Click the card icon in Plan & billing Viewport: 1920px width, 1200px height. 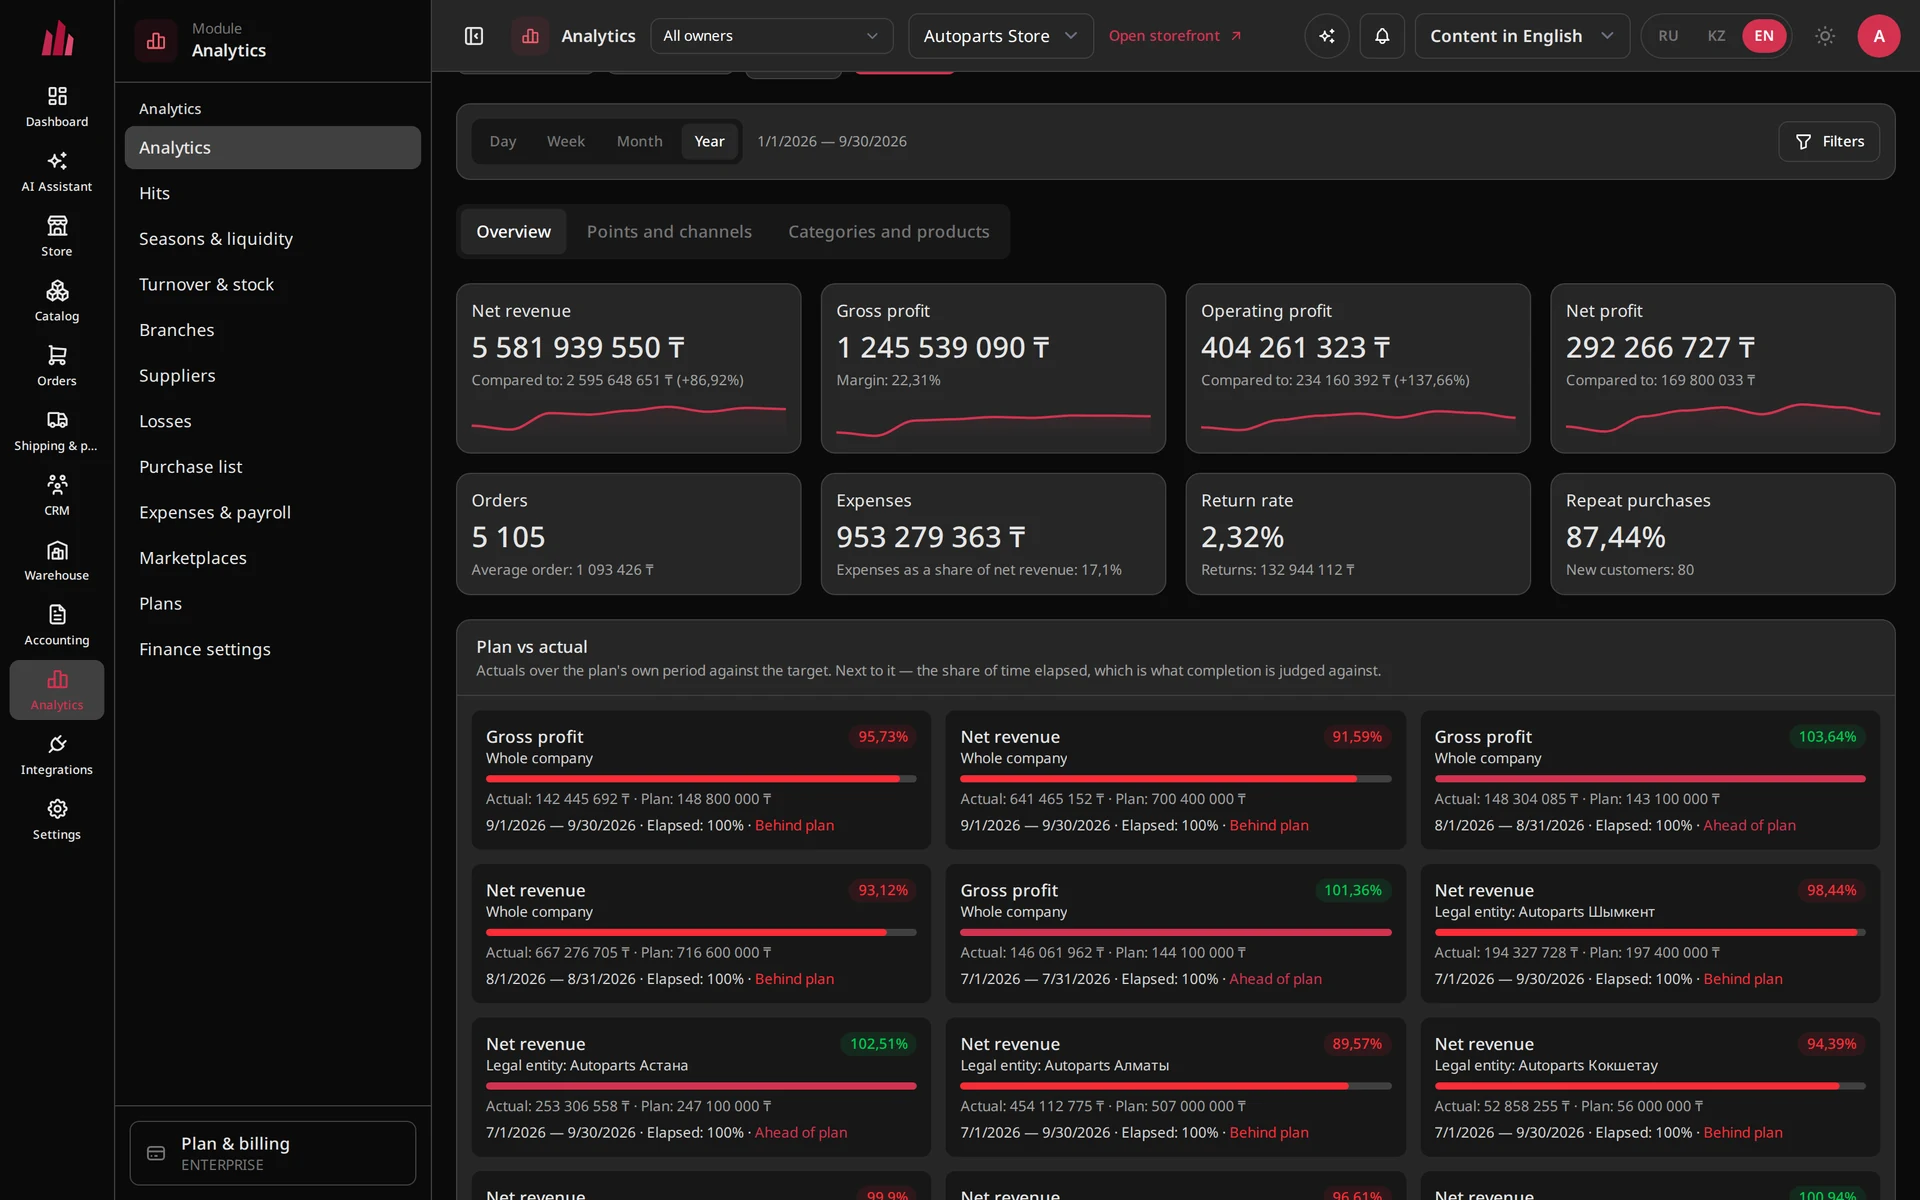click(156, 1153)
